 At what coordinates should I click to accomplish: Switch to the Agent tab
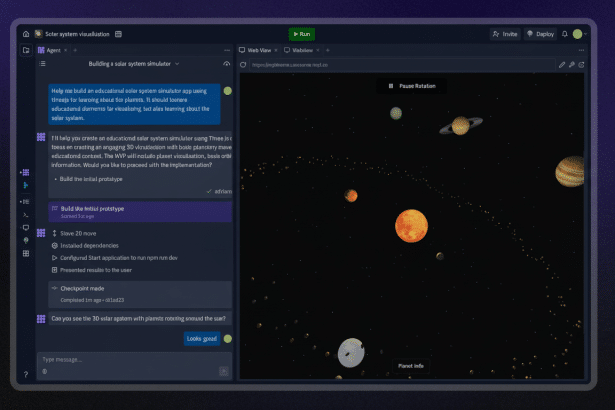50,50
